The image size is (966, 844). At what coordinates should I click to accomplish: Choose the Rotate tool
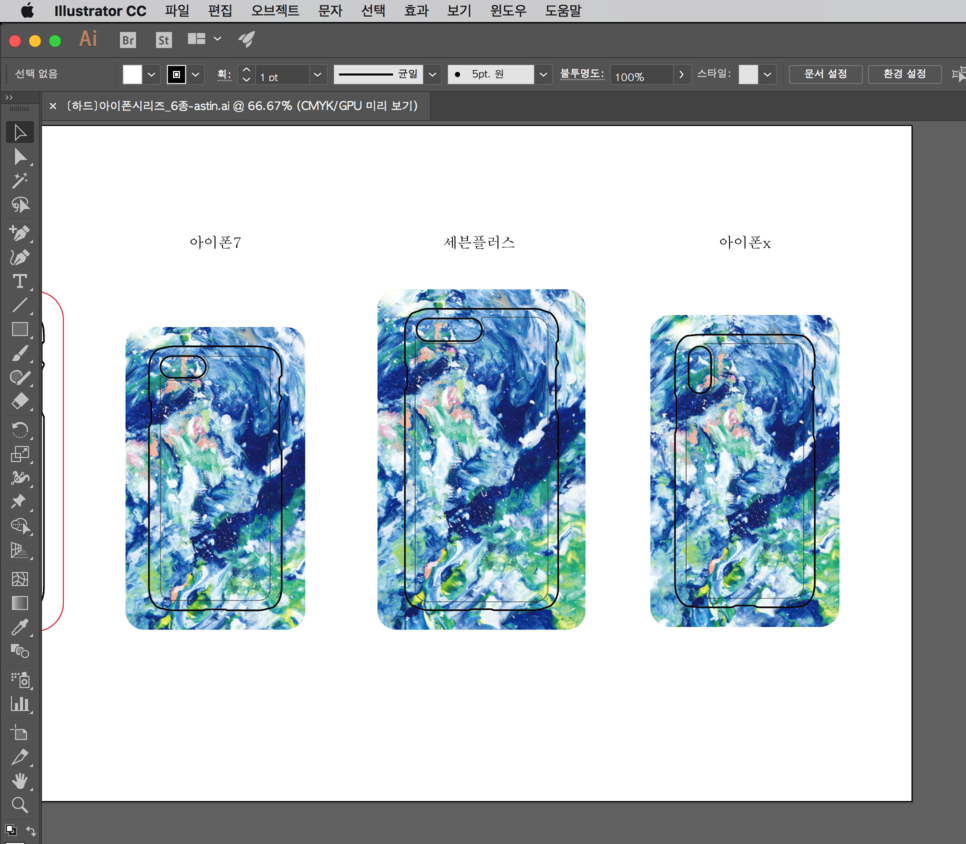click(x=20, y=429)
